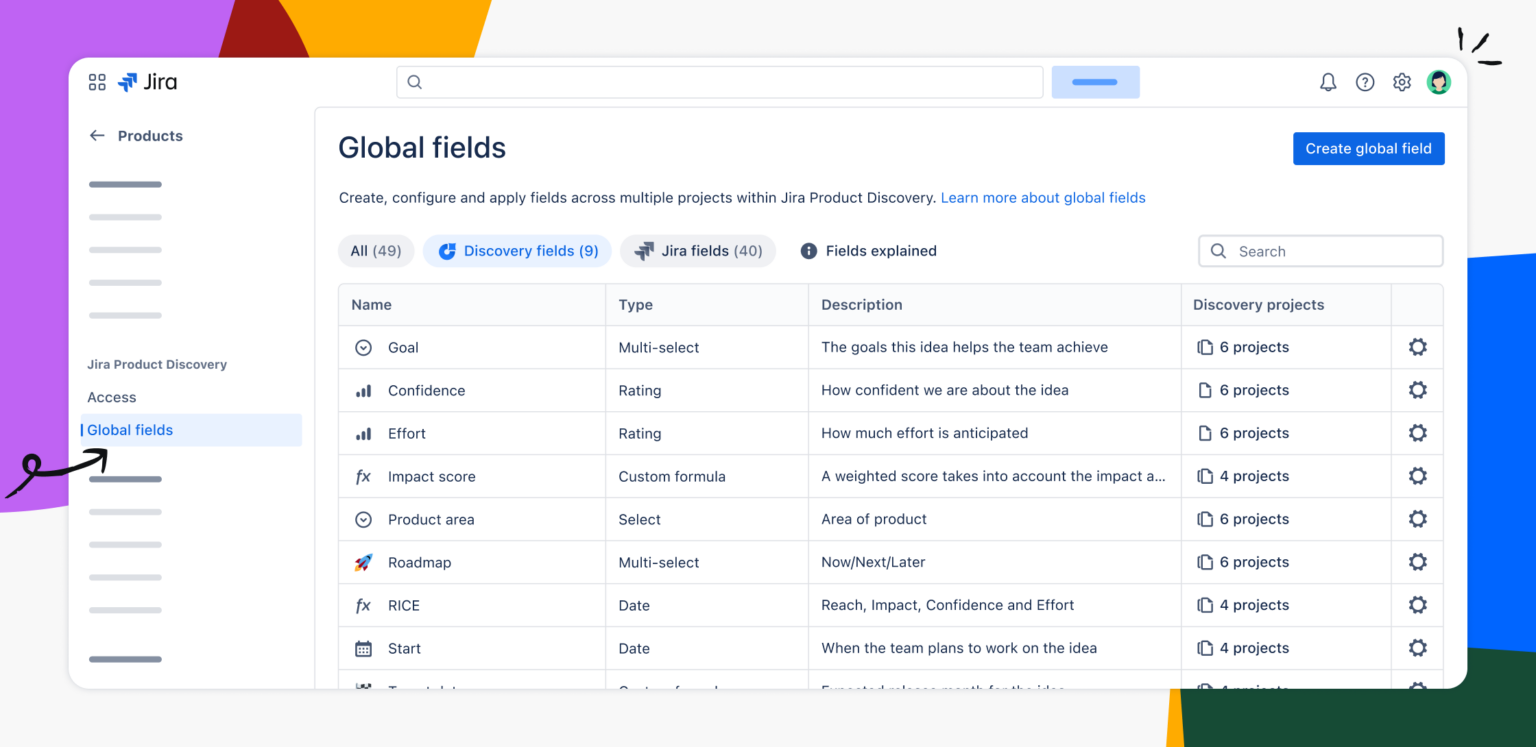Click the Create global field button

(x=1368, y=148)
